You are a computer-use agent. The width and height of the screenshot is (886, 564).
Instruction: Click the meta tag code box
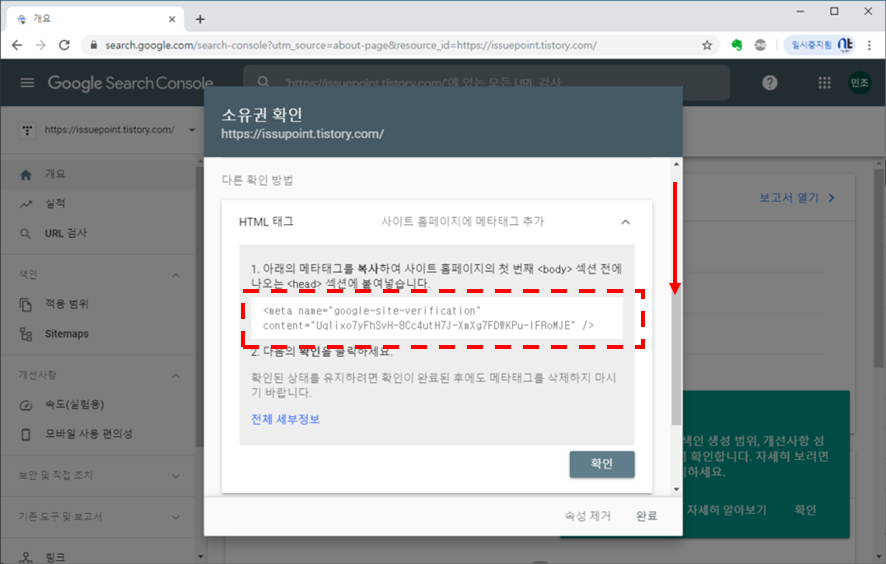(437, 318)
